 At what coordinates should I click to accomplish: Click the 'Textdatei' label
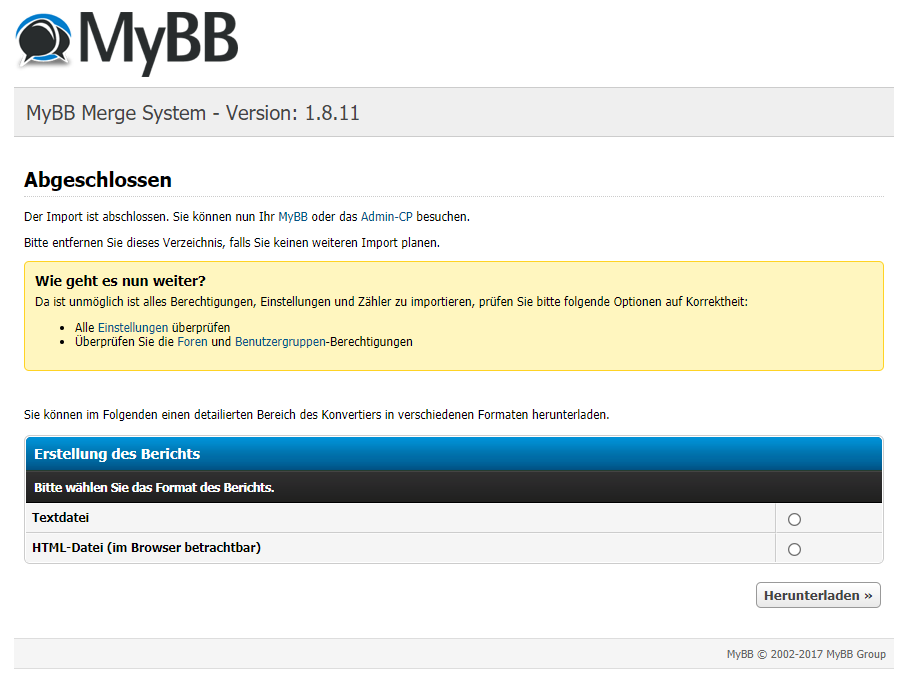click(x=61, y=518)
